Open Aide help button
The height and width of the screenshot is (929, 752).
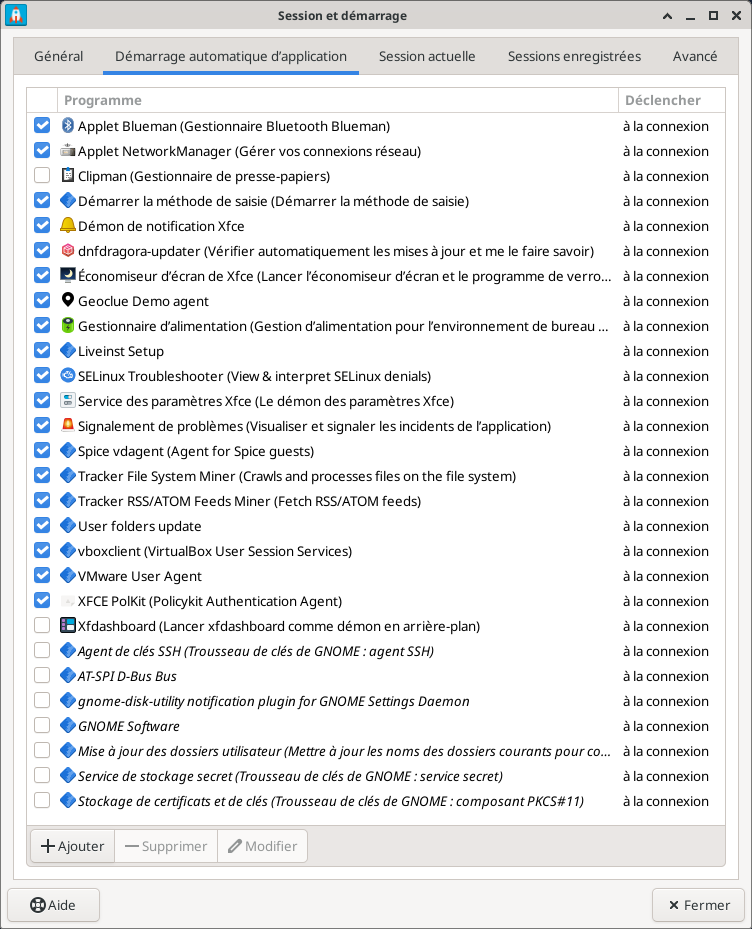53,905
